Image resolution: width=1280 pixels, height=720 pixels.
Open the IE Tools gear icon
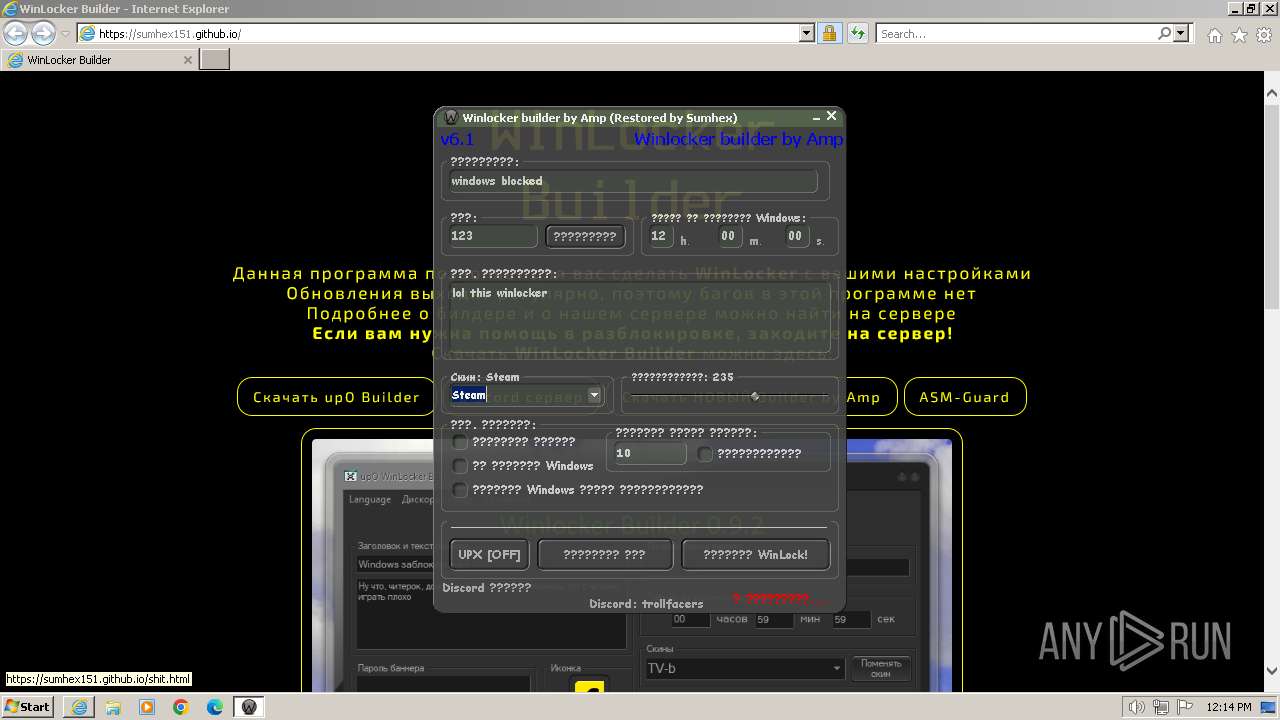click(1264, 35)
